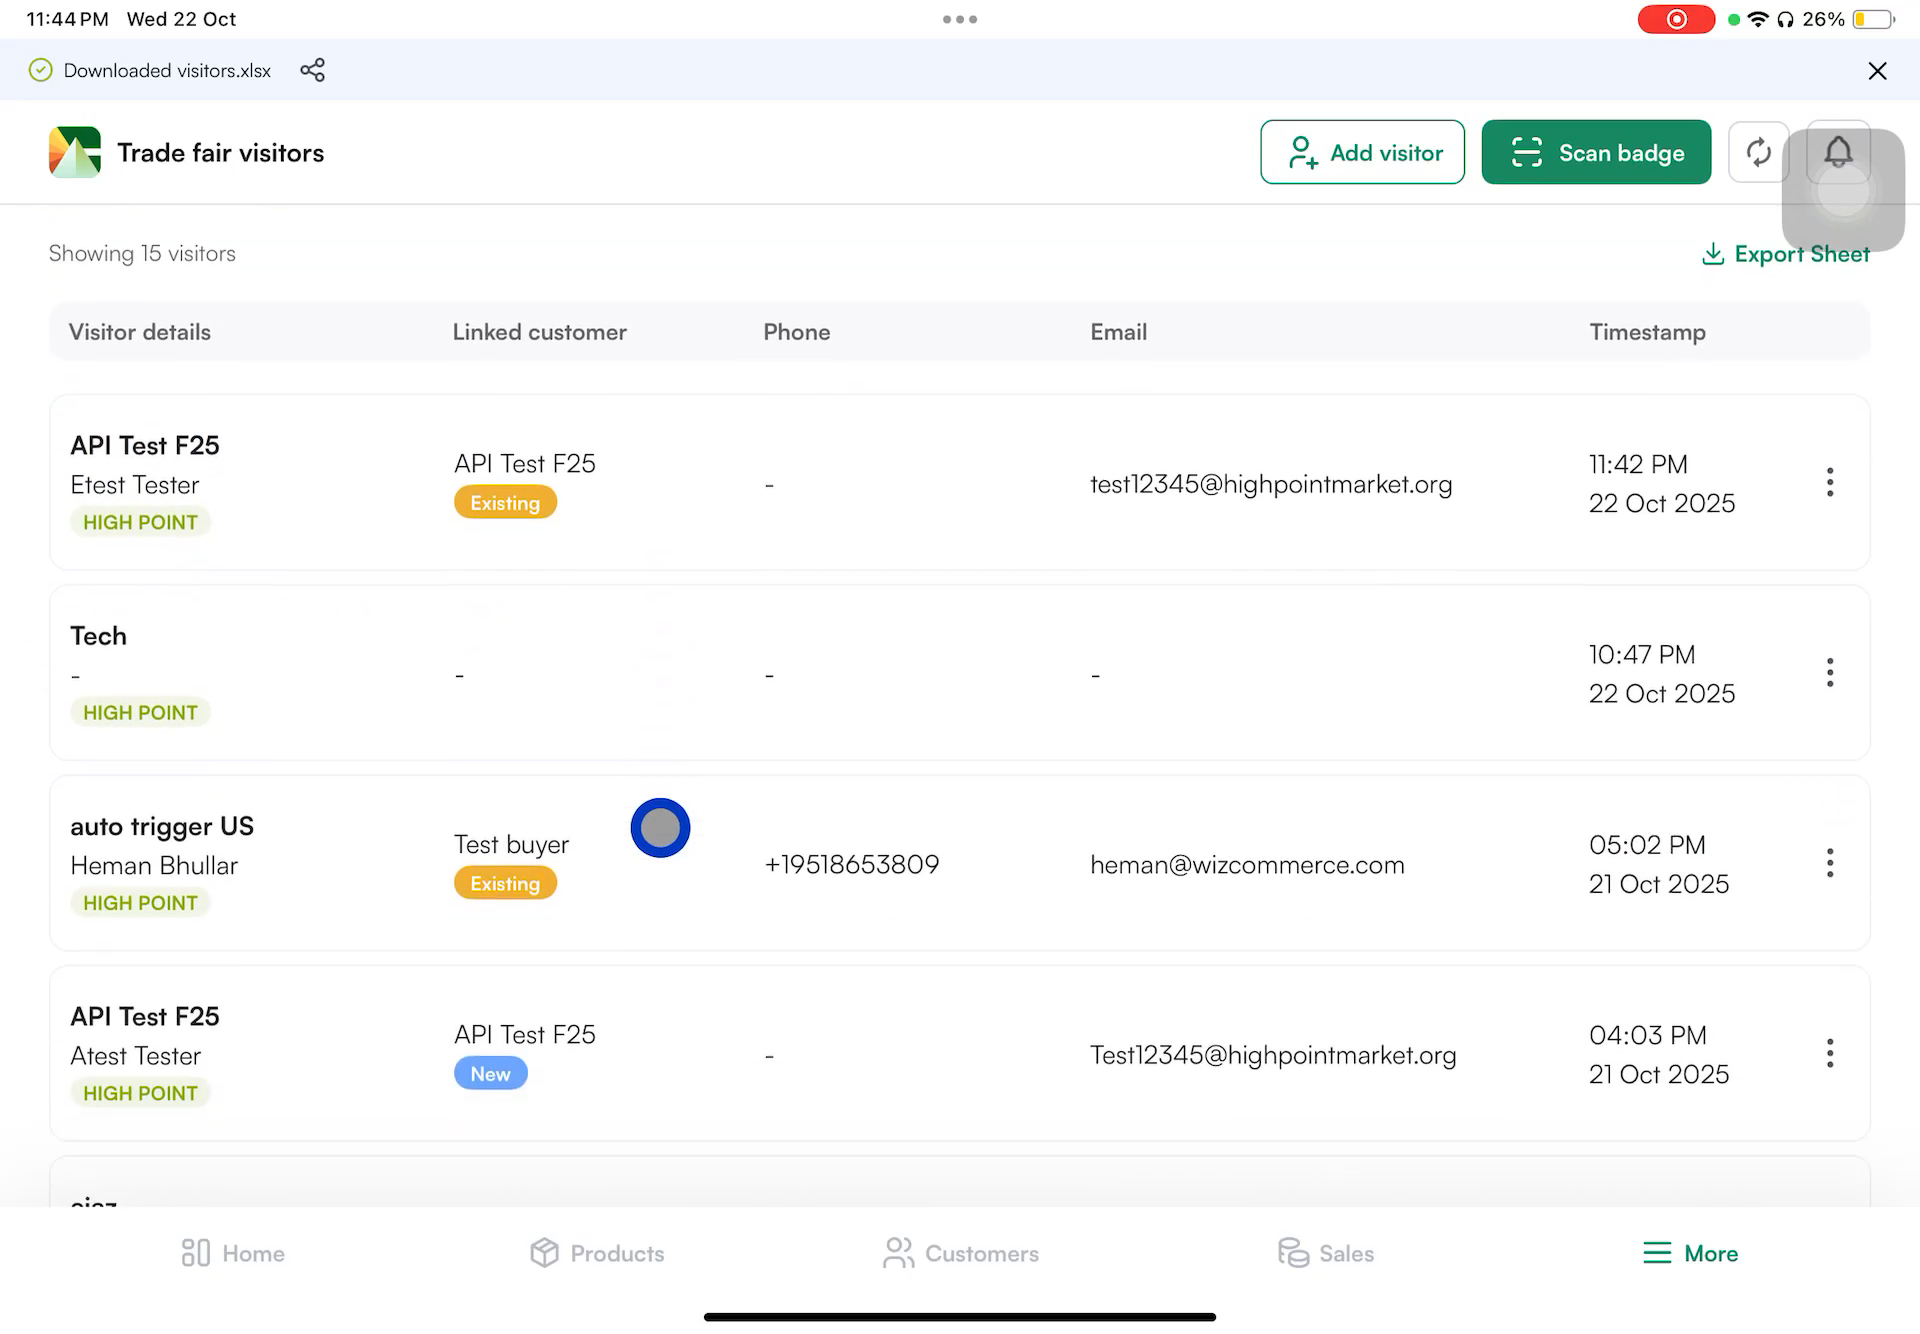
Task: Sort by the Timestamp column header
Action: click(1647, 331)
